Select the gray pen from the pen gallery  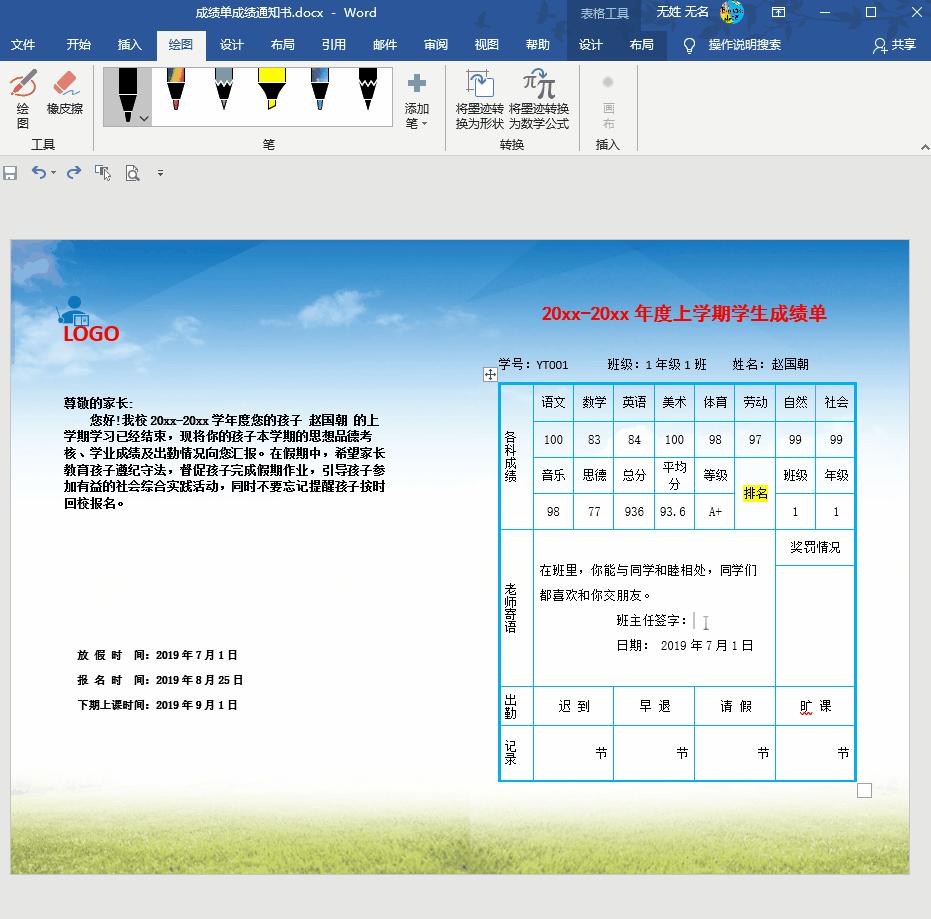coord(224,95)
